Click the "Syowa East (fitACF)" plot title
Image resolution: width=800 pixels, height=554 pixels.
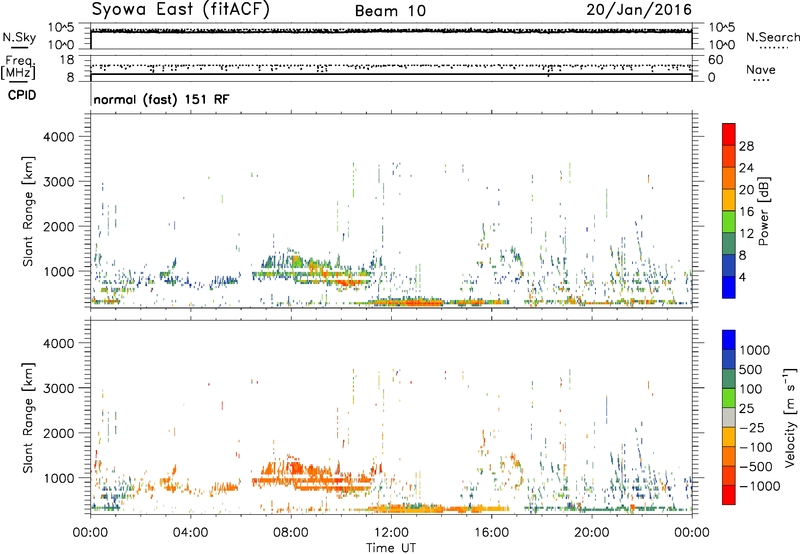[x=180, y=10]
